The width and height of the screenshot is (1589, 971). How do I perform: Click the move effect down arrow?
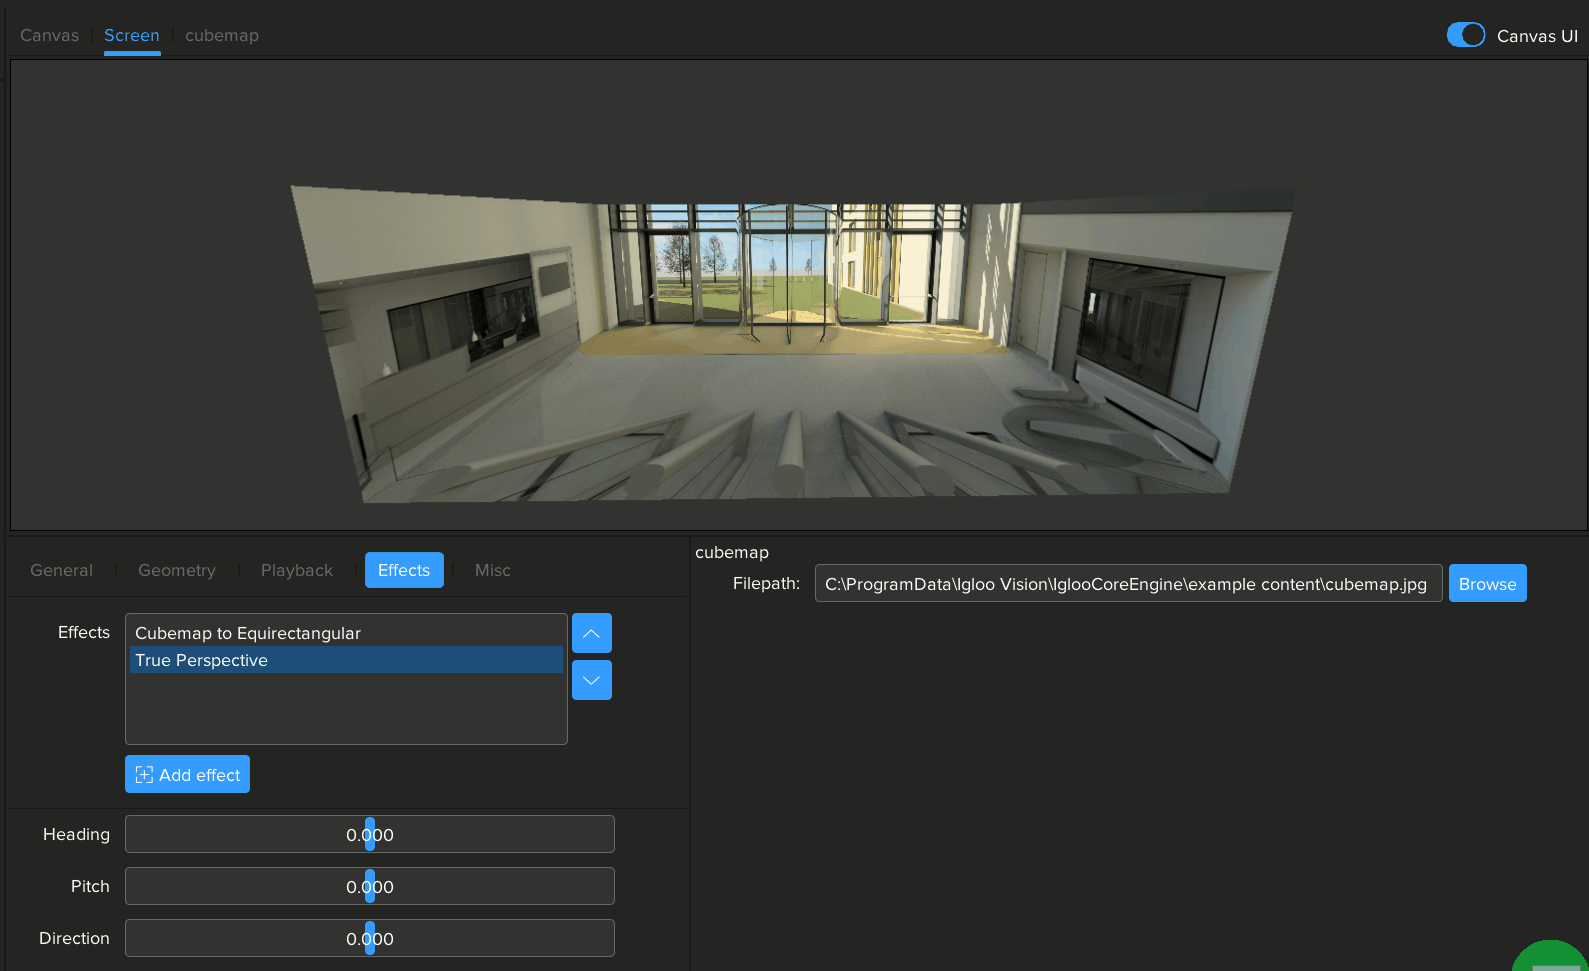pyautogui.click(x=591, y=680)
